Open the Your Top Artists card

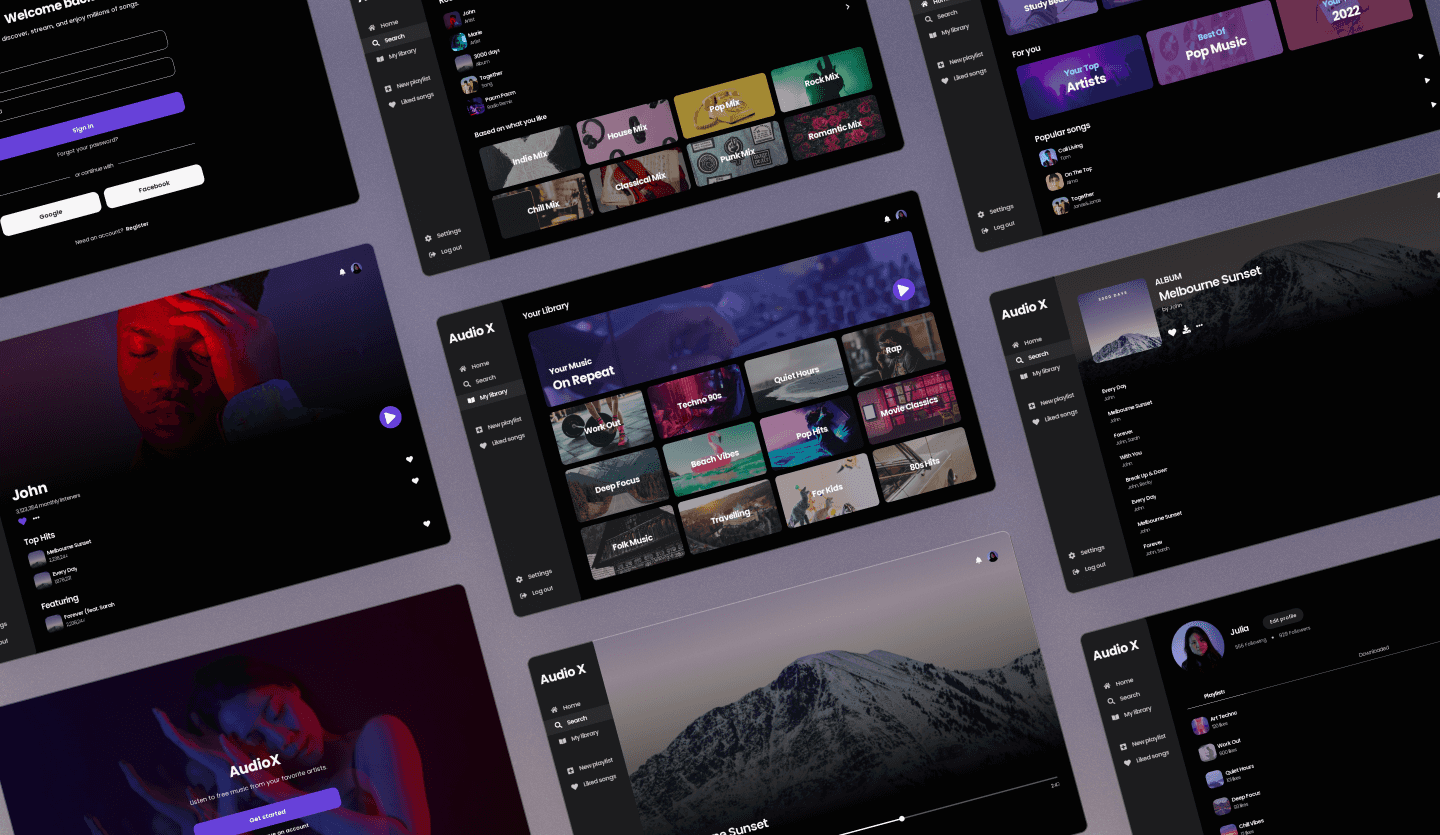[x=1085, y=76]
